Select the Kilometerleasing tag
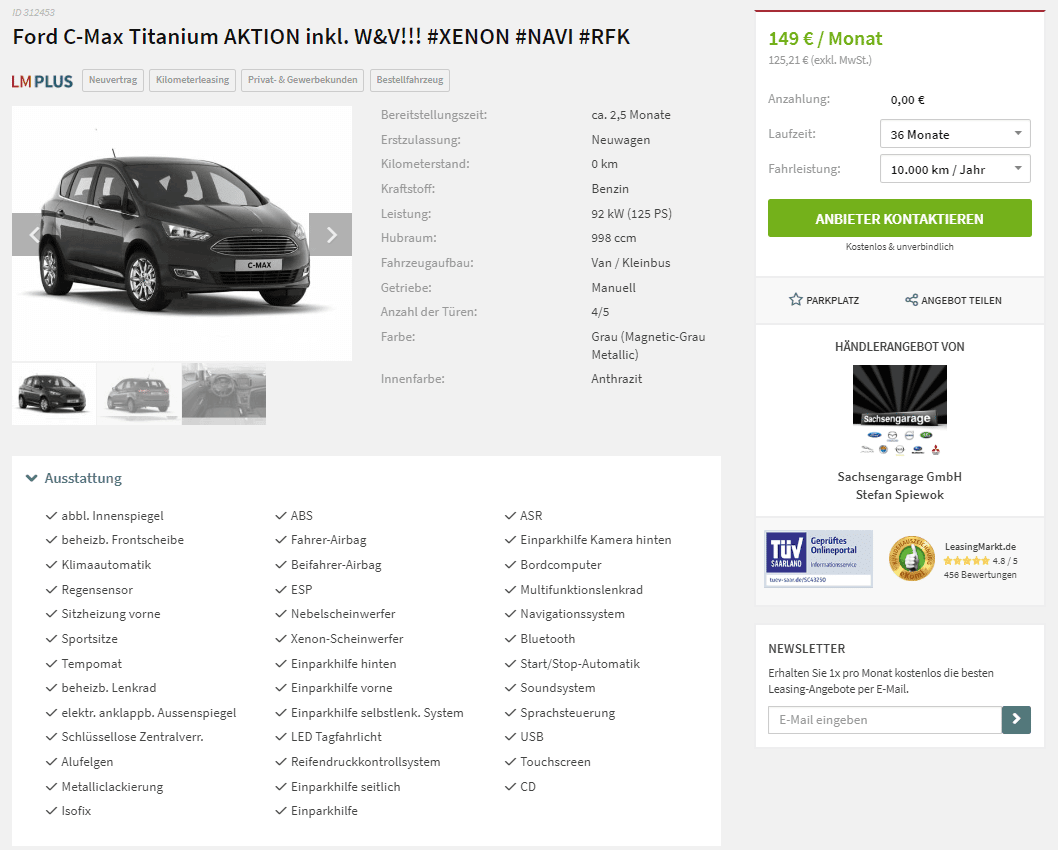Viewport: 1058px width, 850px height. tap(192, 80)
